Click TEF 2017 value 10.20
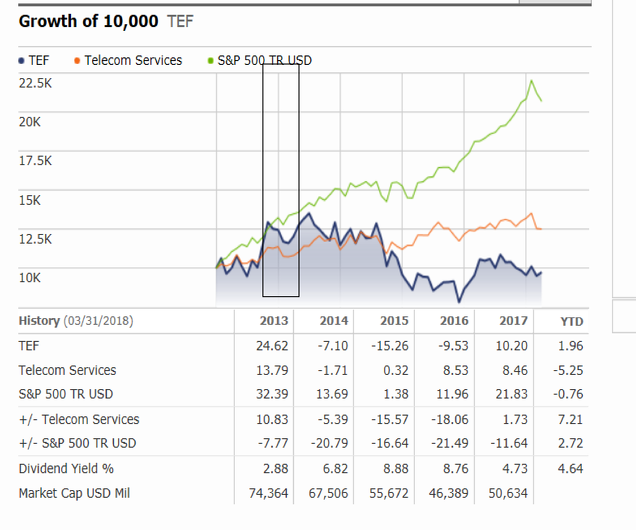Viewport: 636px width, 530px height. click(511, 346)
